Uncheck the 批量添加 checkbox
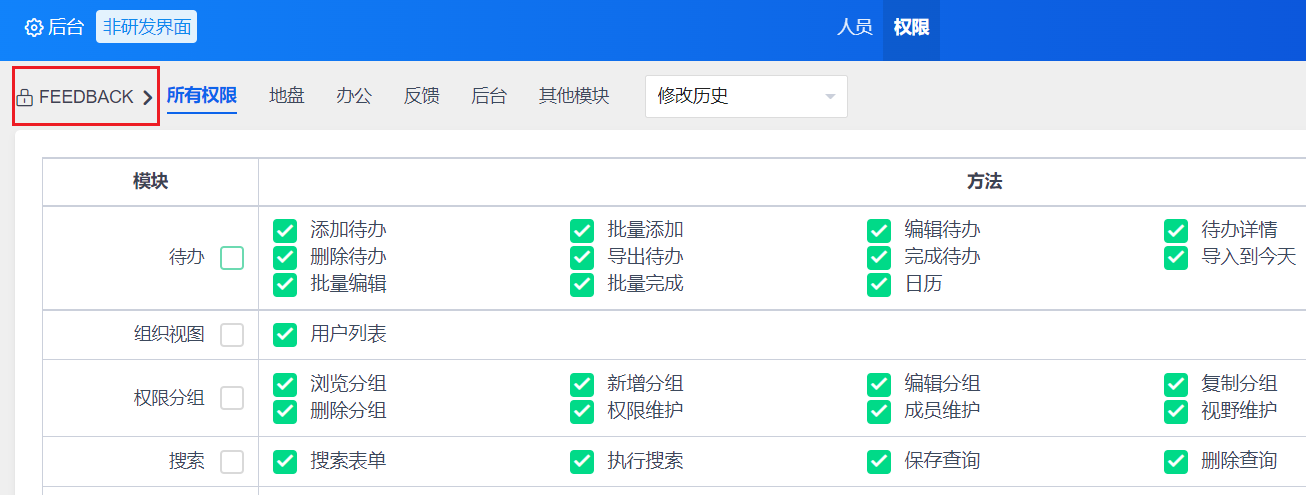Image resolution: width=1306 pixels, height=495 pixels. click(x=582, y=231)
